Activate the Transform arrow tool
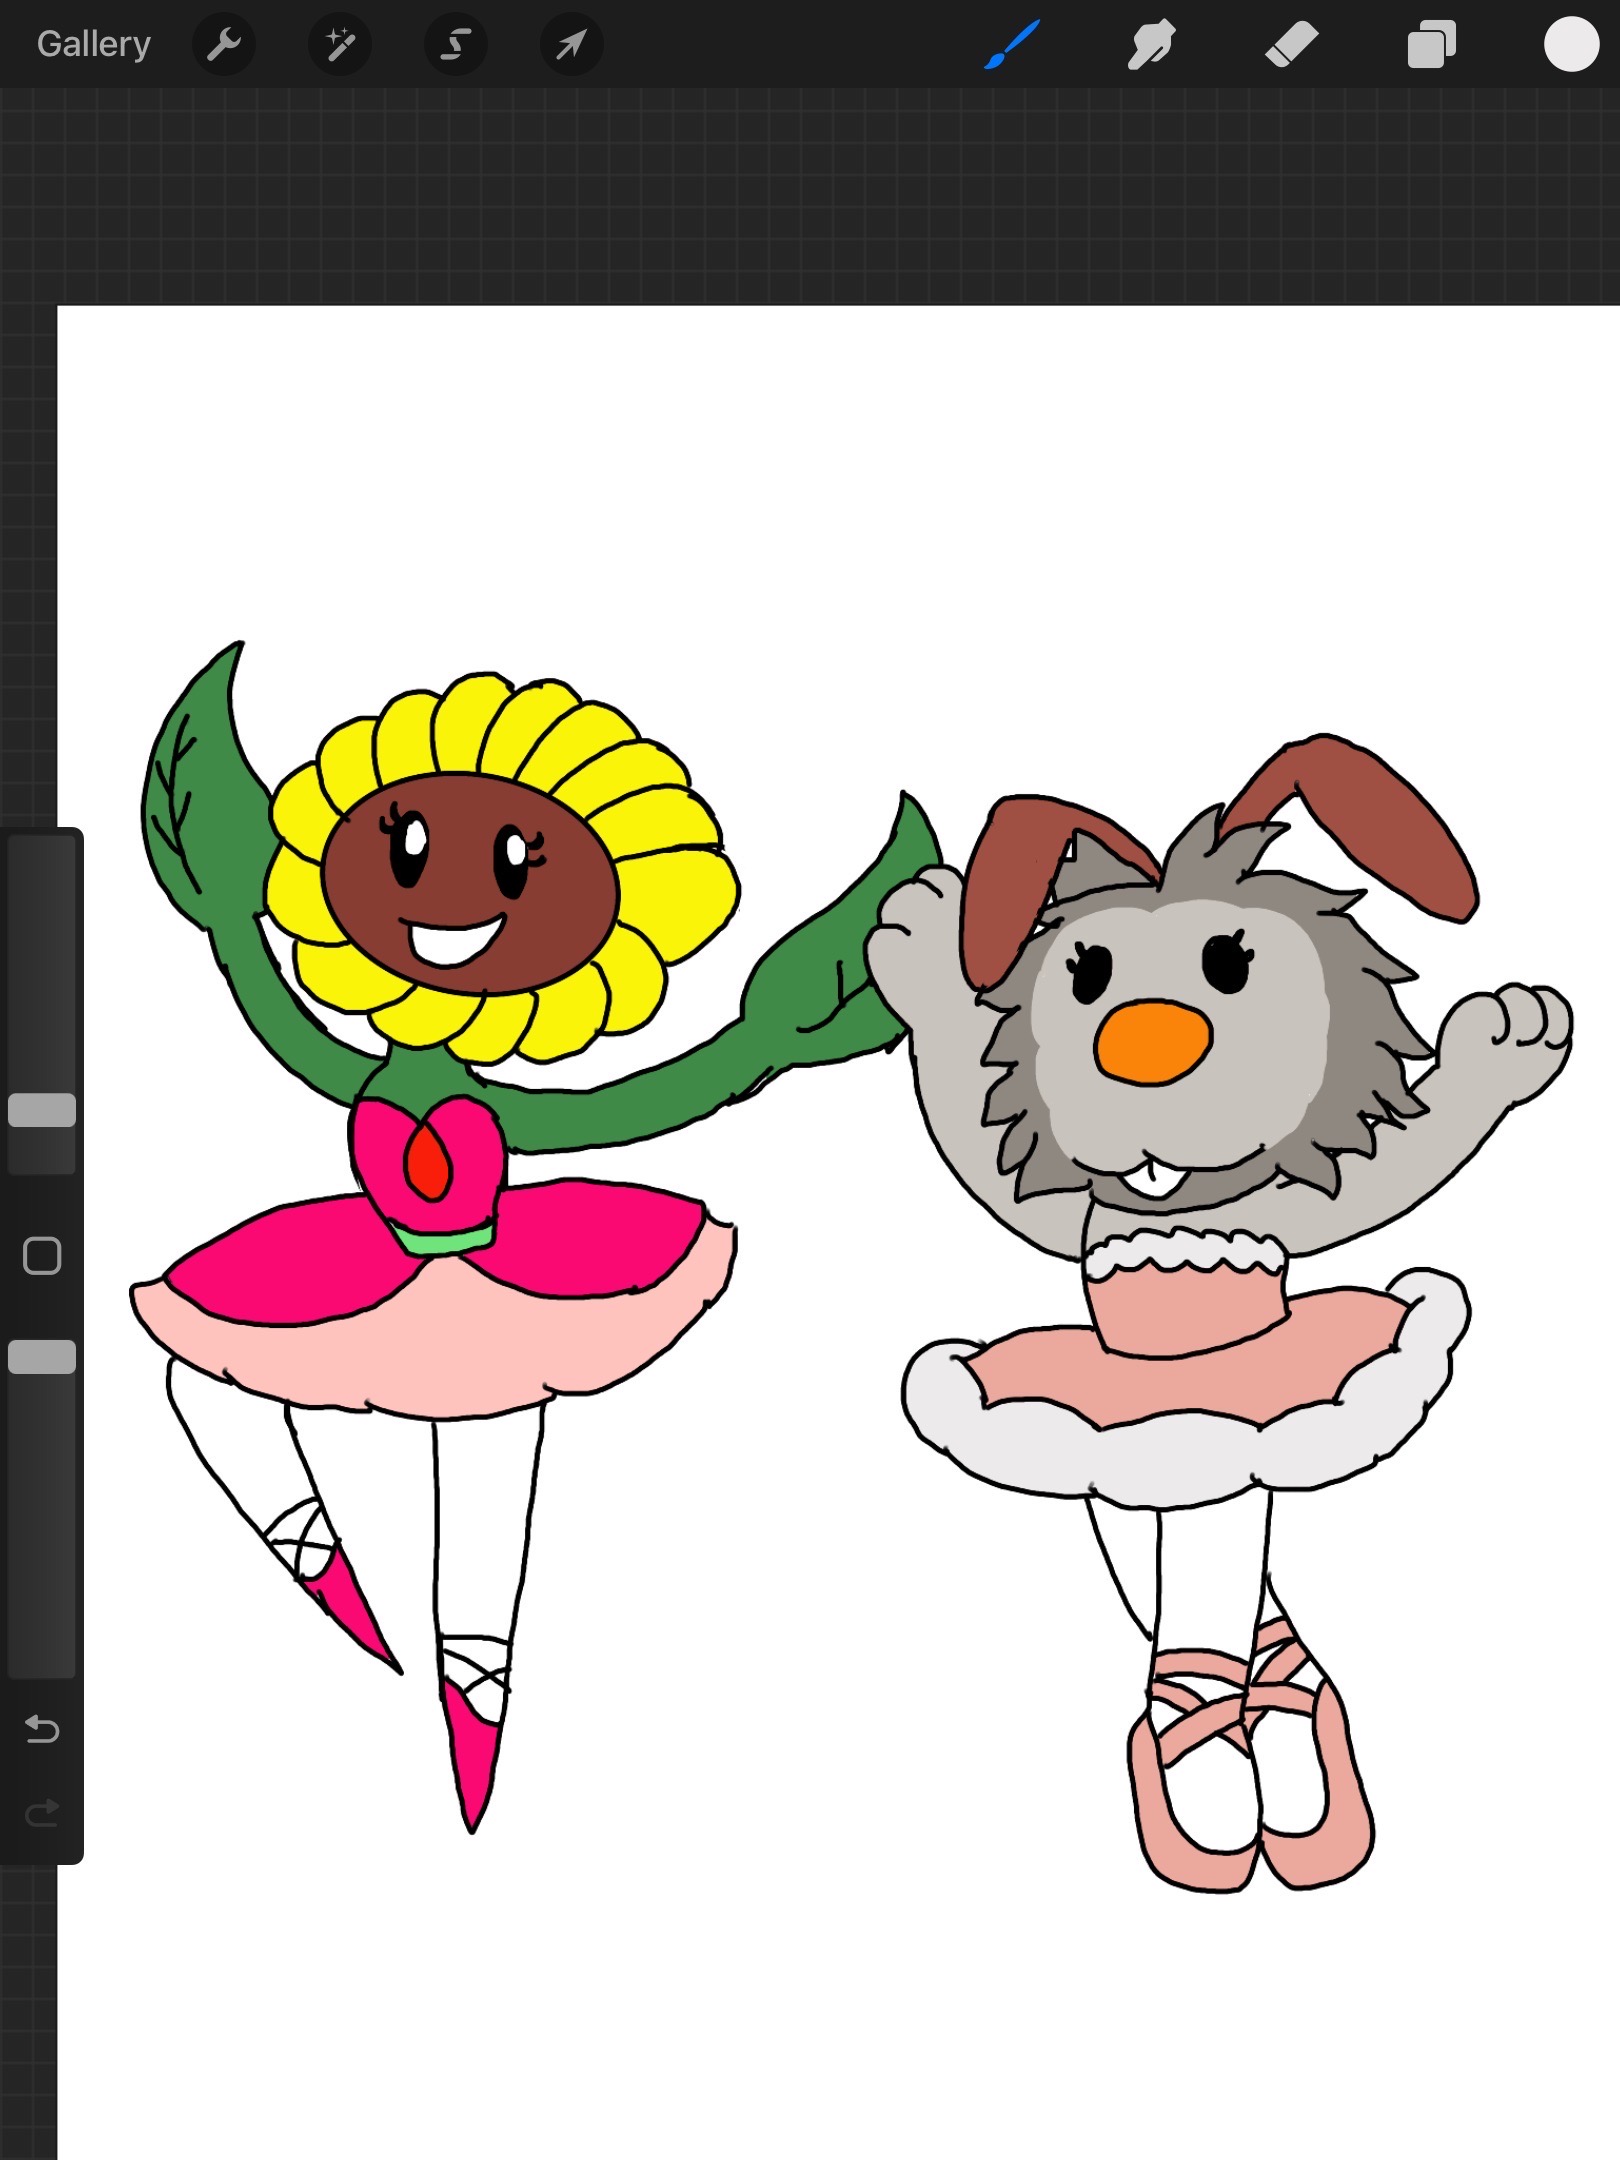1620x2160 pixels. [x=571, y=44]
